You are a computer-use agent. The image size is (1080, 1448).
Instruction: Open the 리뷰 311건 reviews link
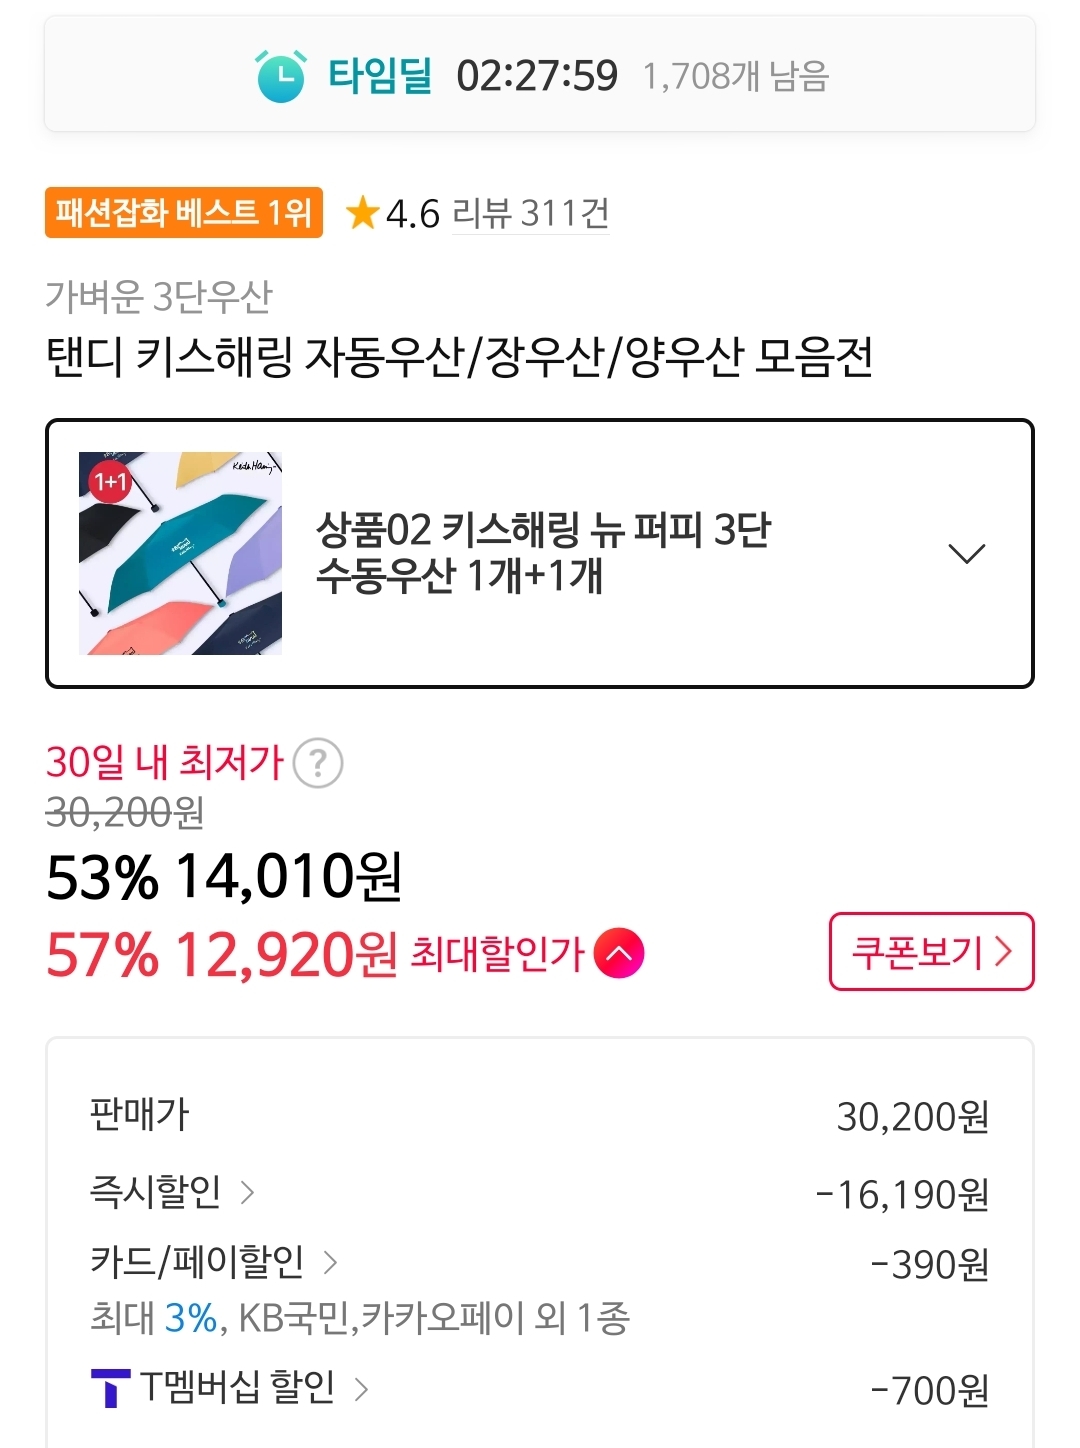coord(530,213)
